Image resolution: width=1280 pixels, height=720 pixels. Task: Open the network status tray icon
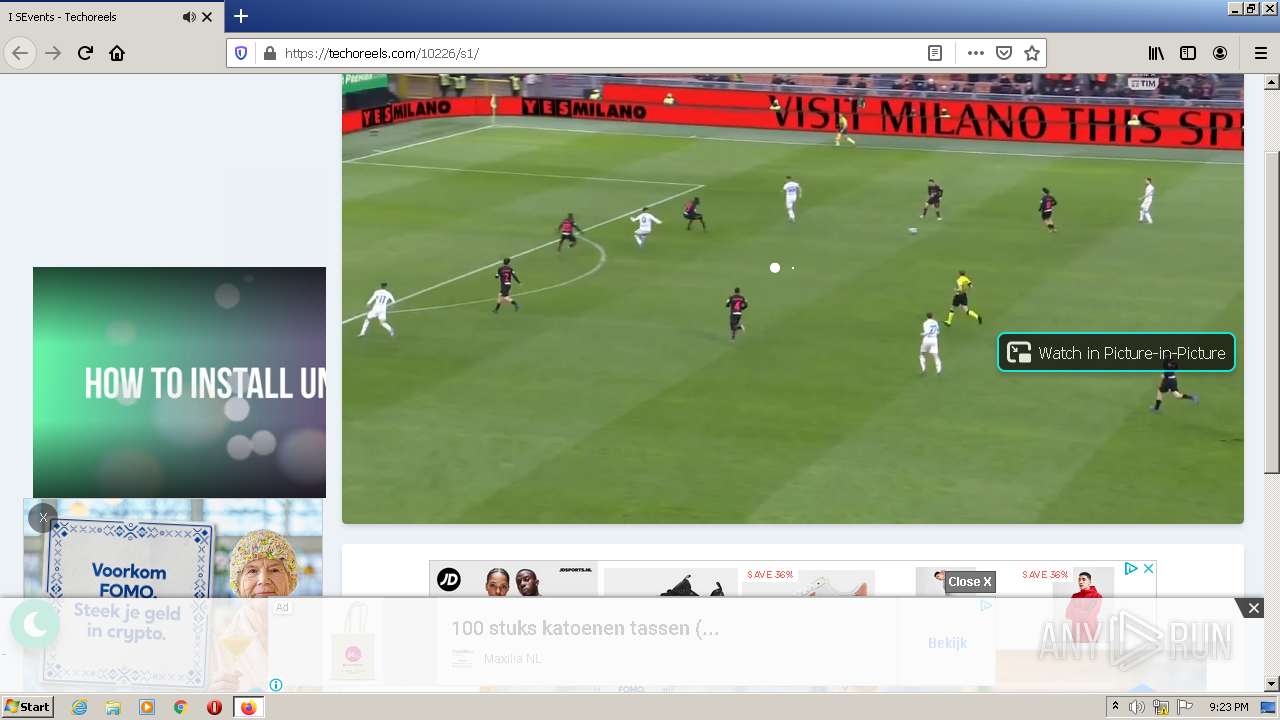click(1161, 707)
